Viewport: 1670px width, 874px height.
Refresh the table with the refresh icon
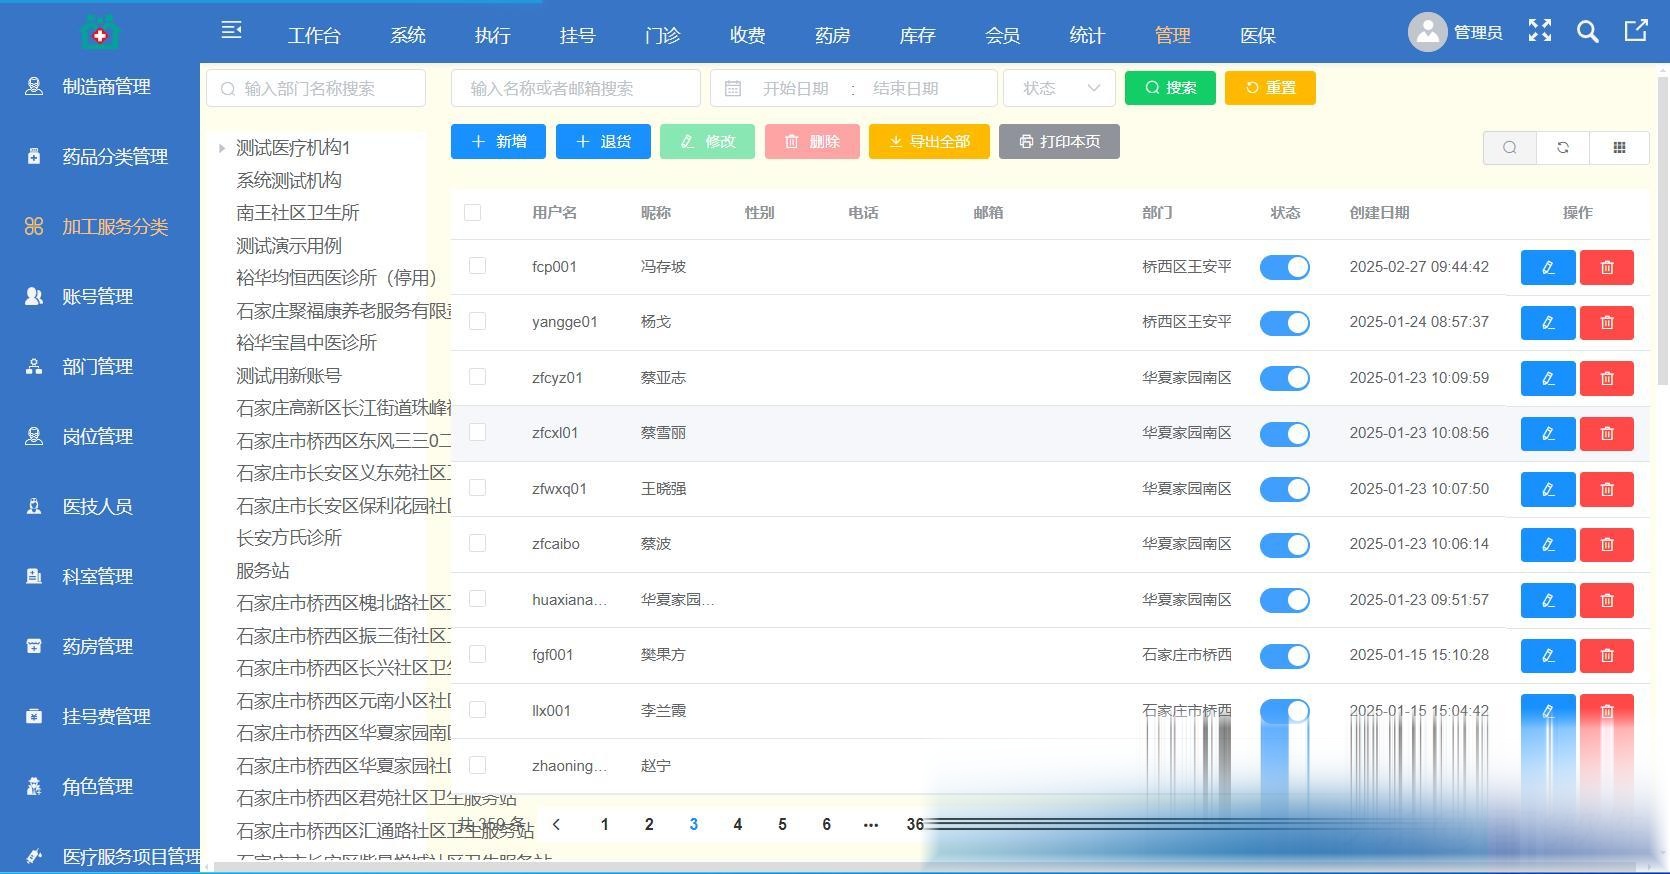click(1563, 148)
